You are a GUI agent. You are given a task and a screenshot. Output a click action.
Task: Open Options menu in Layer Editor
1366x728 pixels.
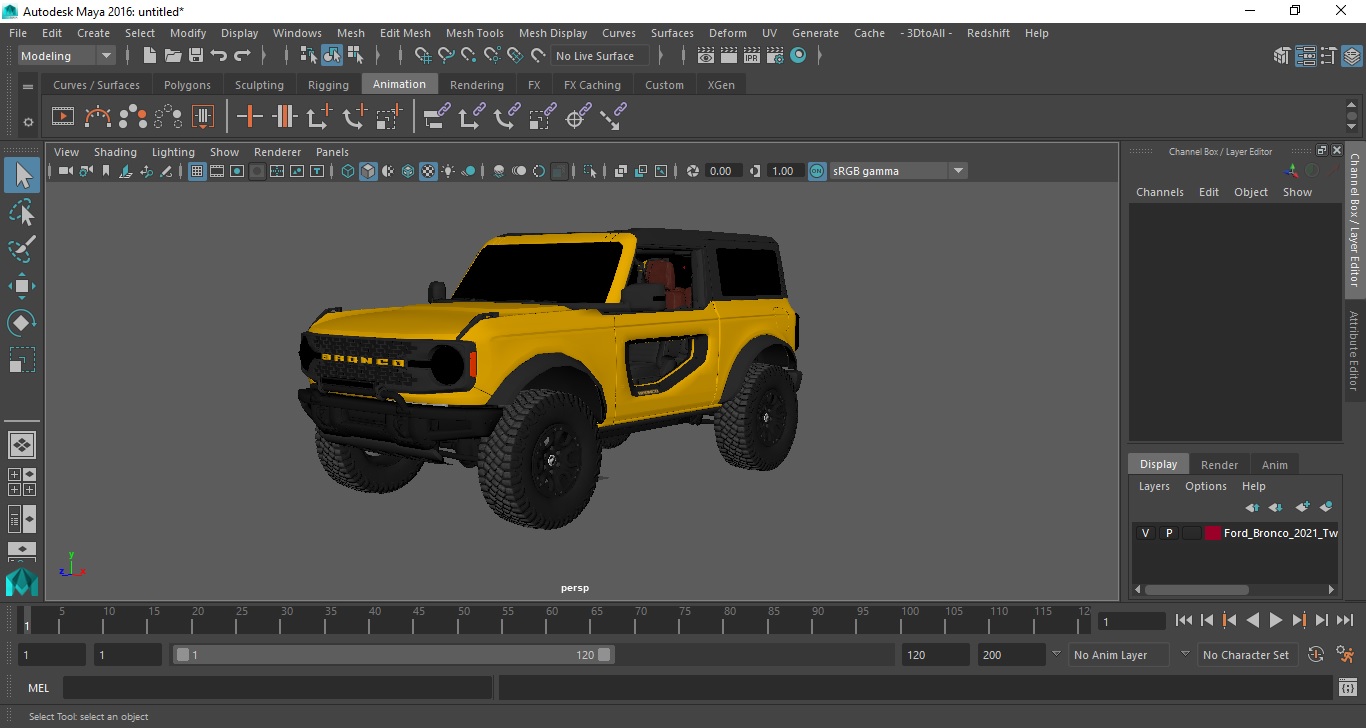tap(1205, 486)
